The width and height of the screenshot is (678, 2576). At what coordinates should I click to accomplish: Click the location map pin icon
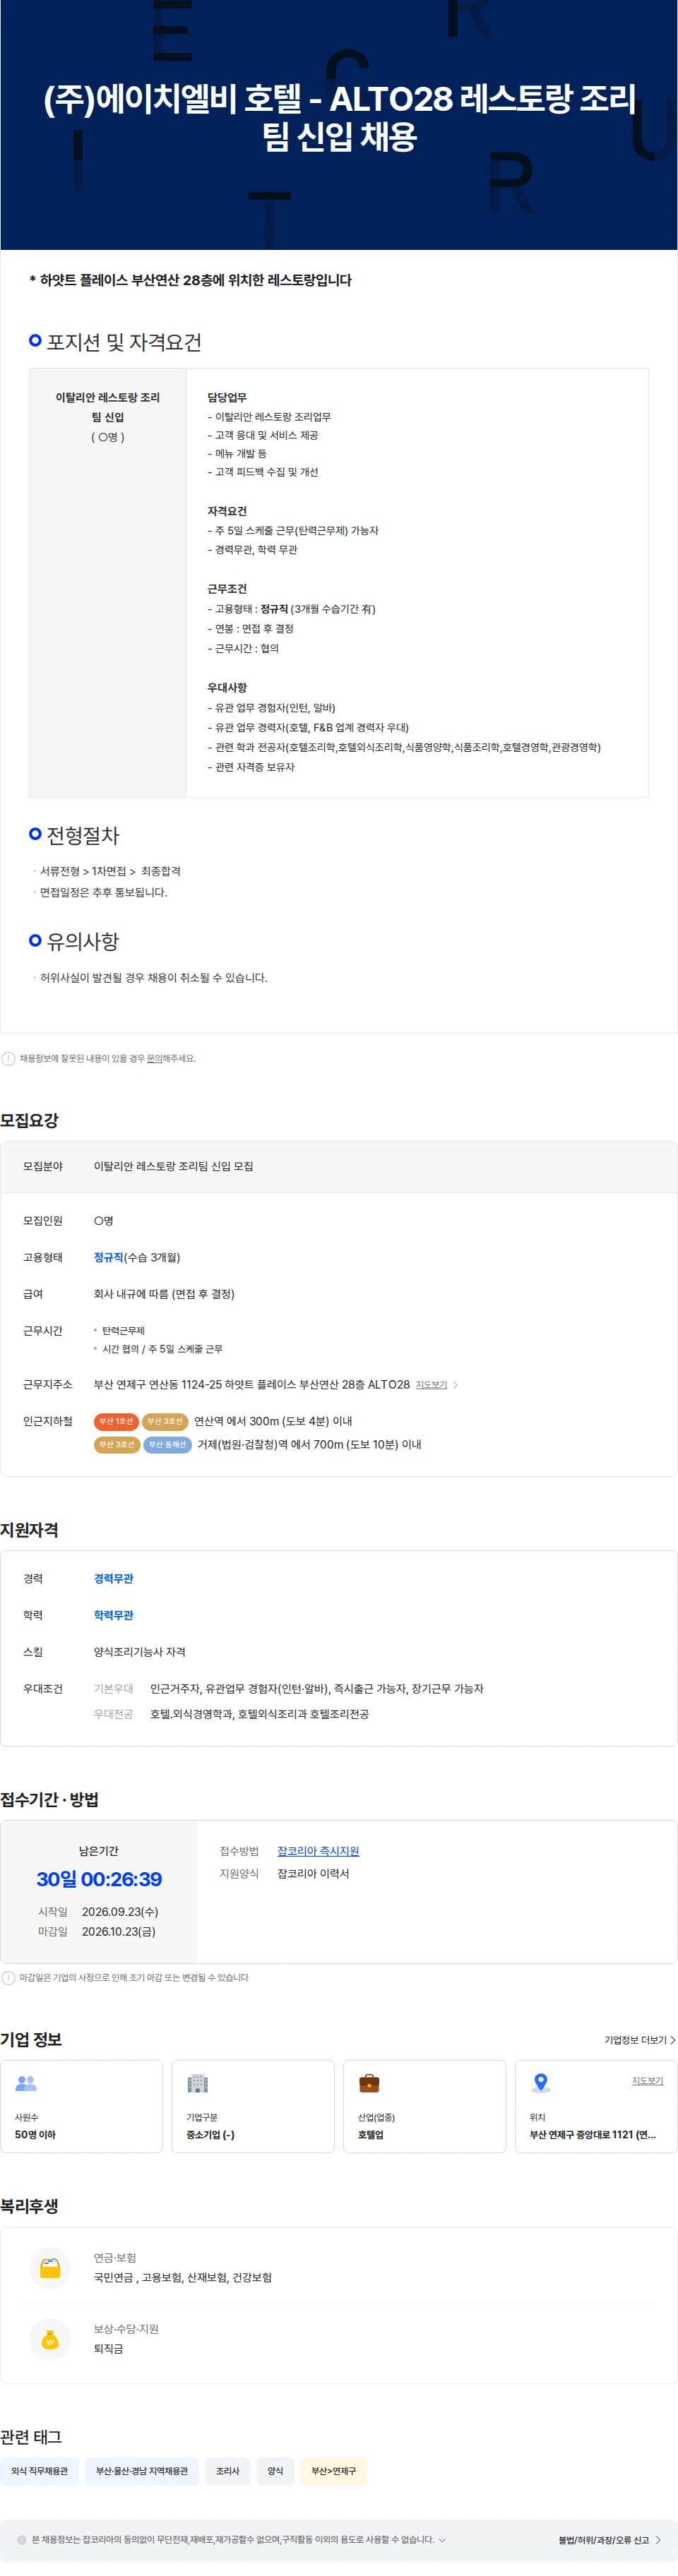(x=541, y=2083)
